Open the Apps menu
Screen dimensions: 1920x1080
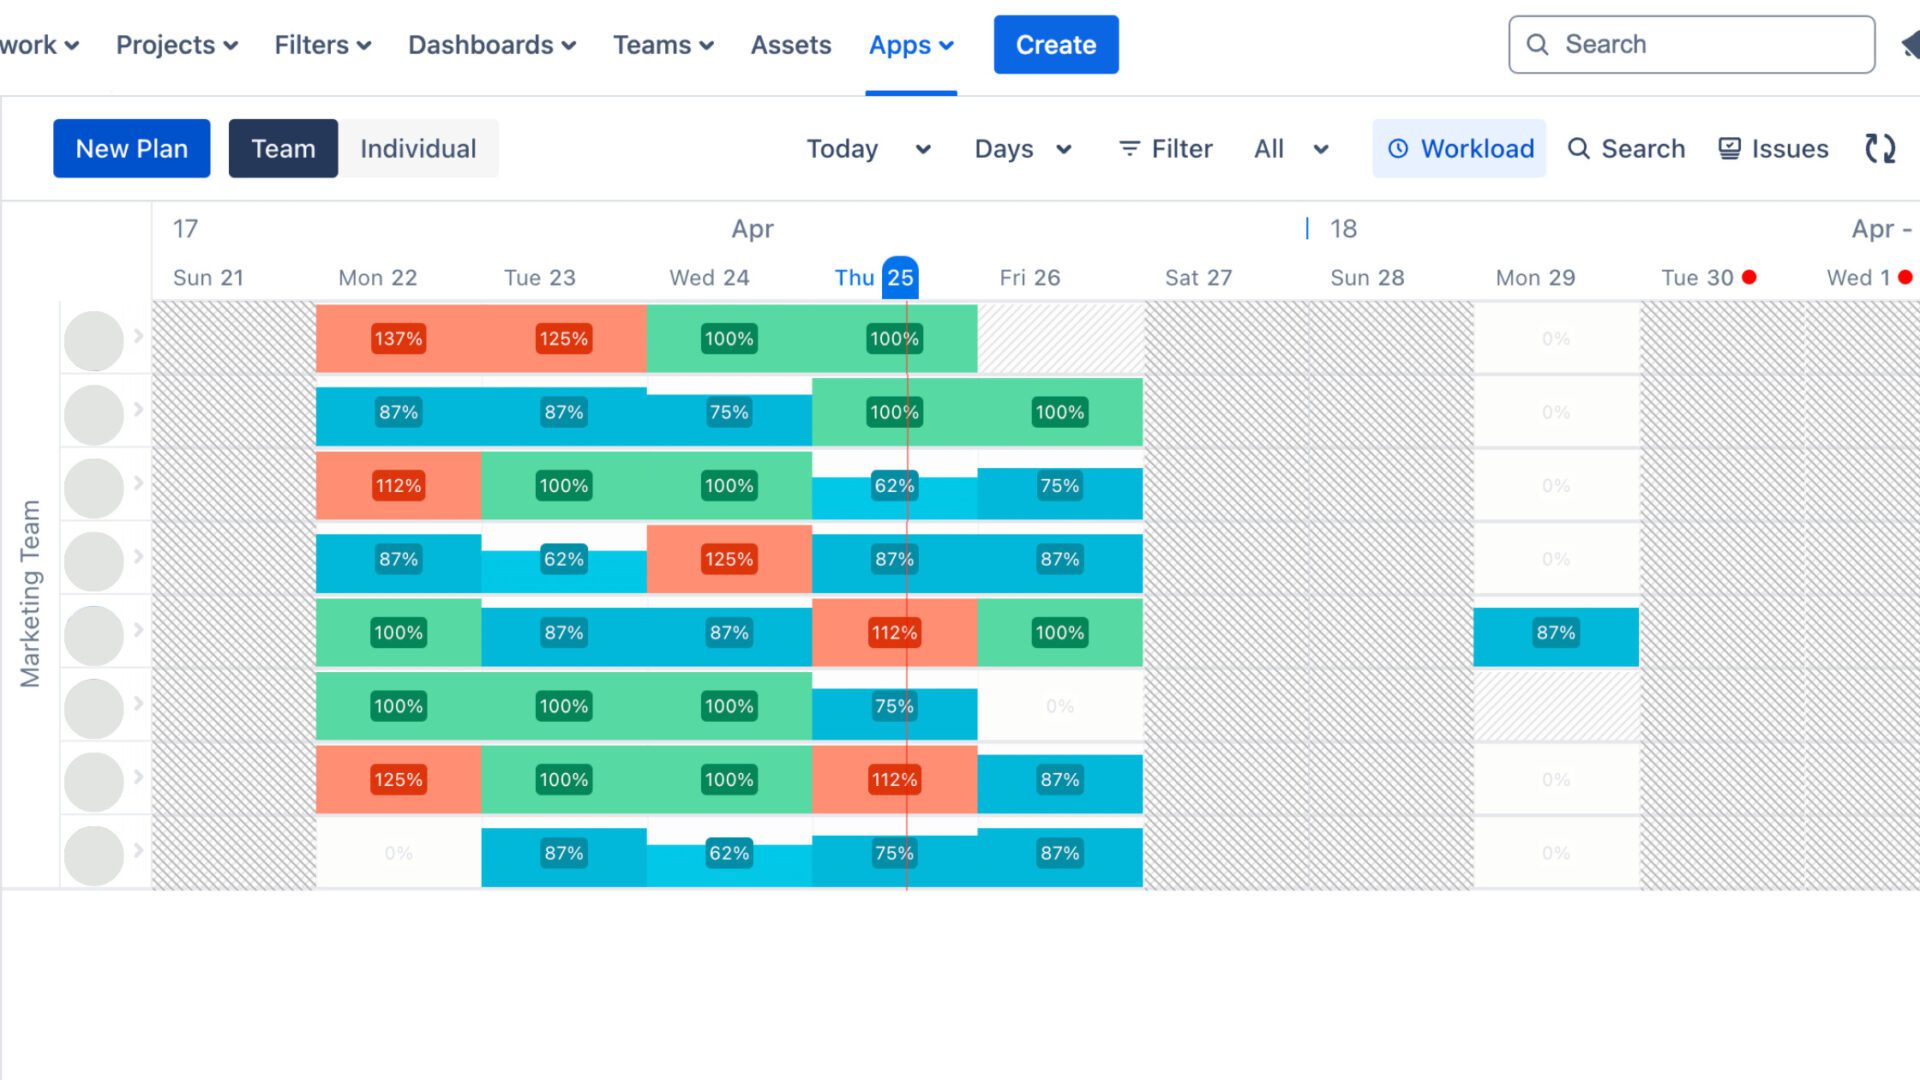click(x=909, y=44)
